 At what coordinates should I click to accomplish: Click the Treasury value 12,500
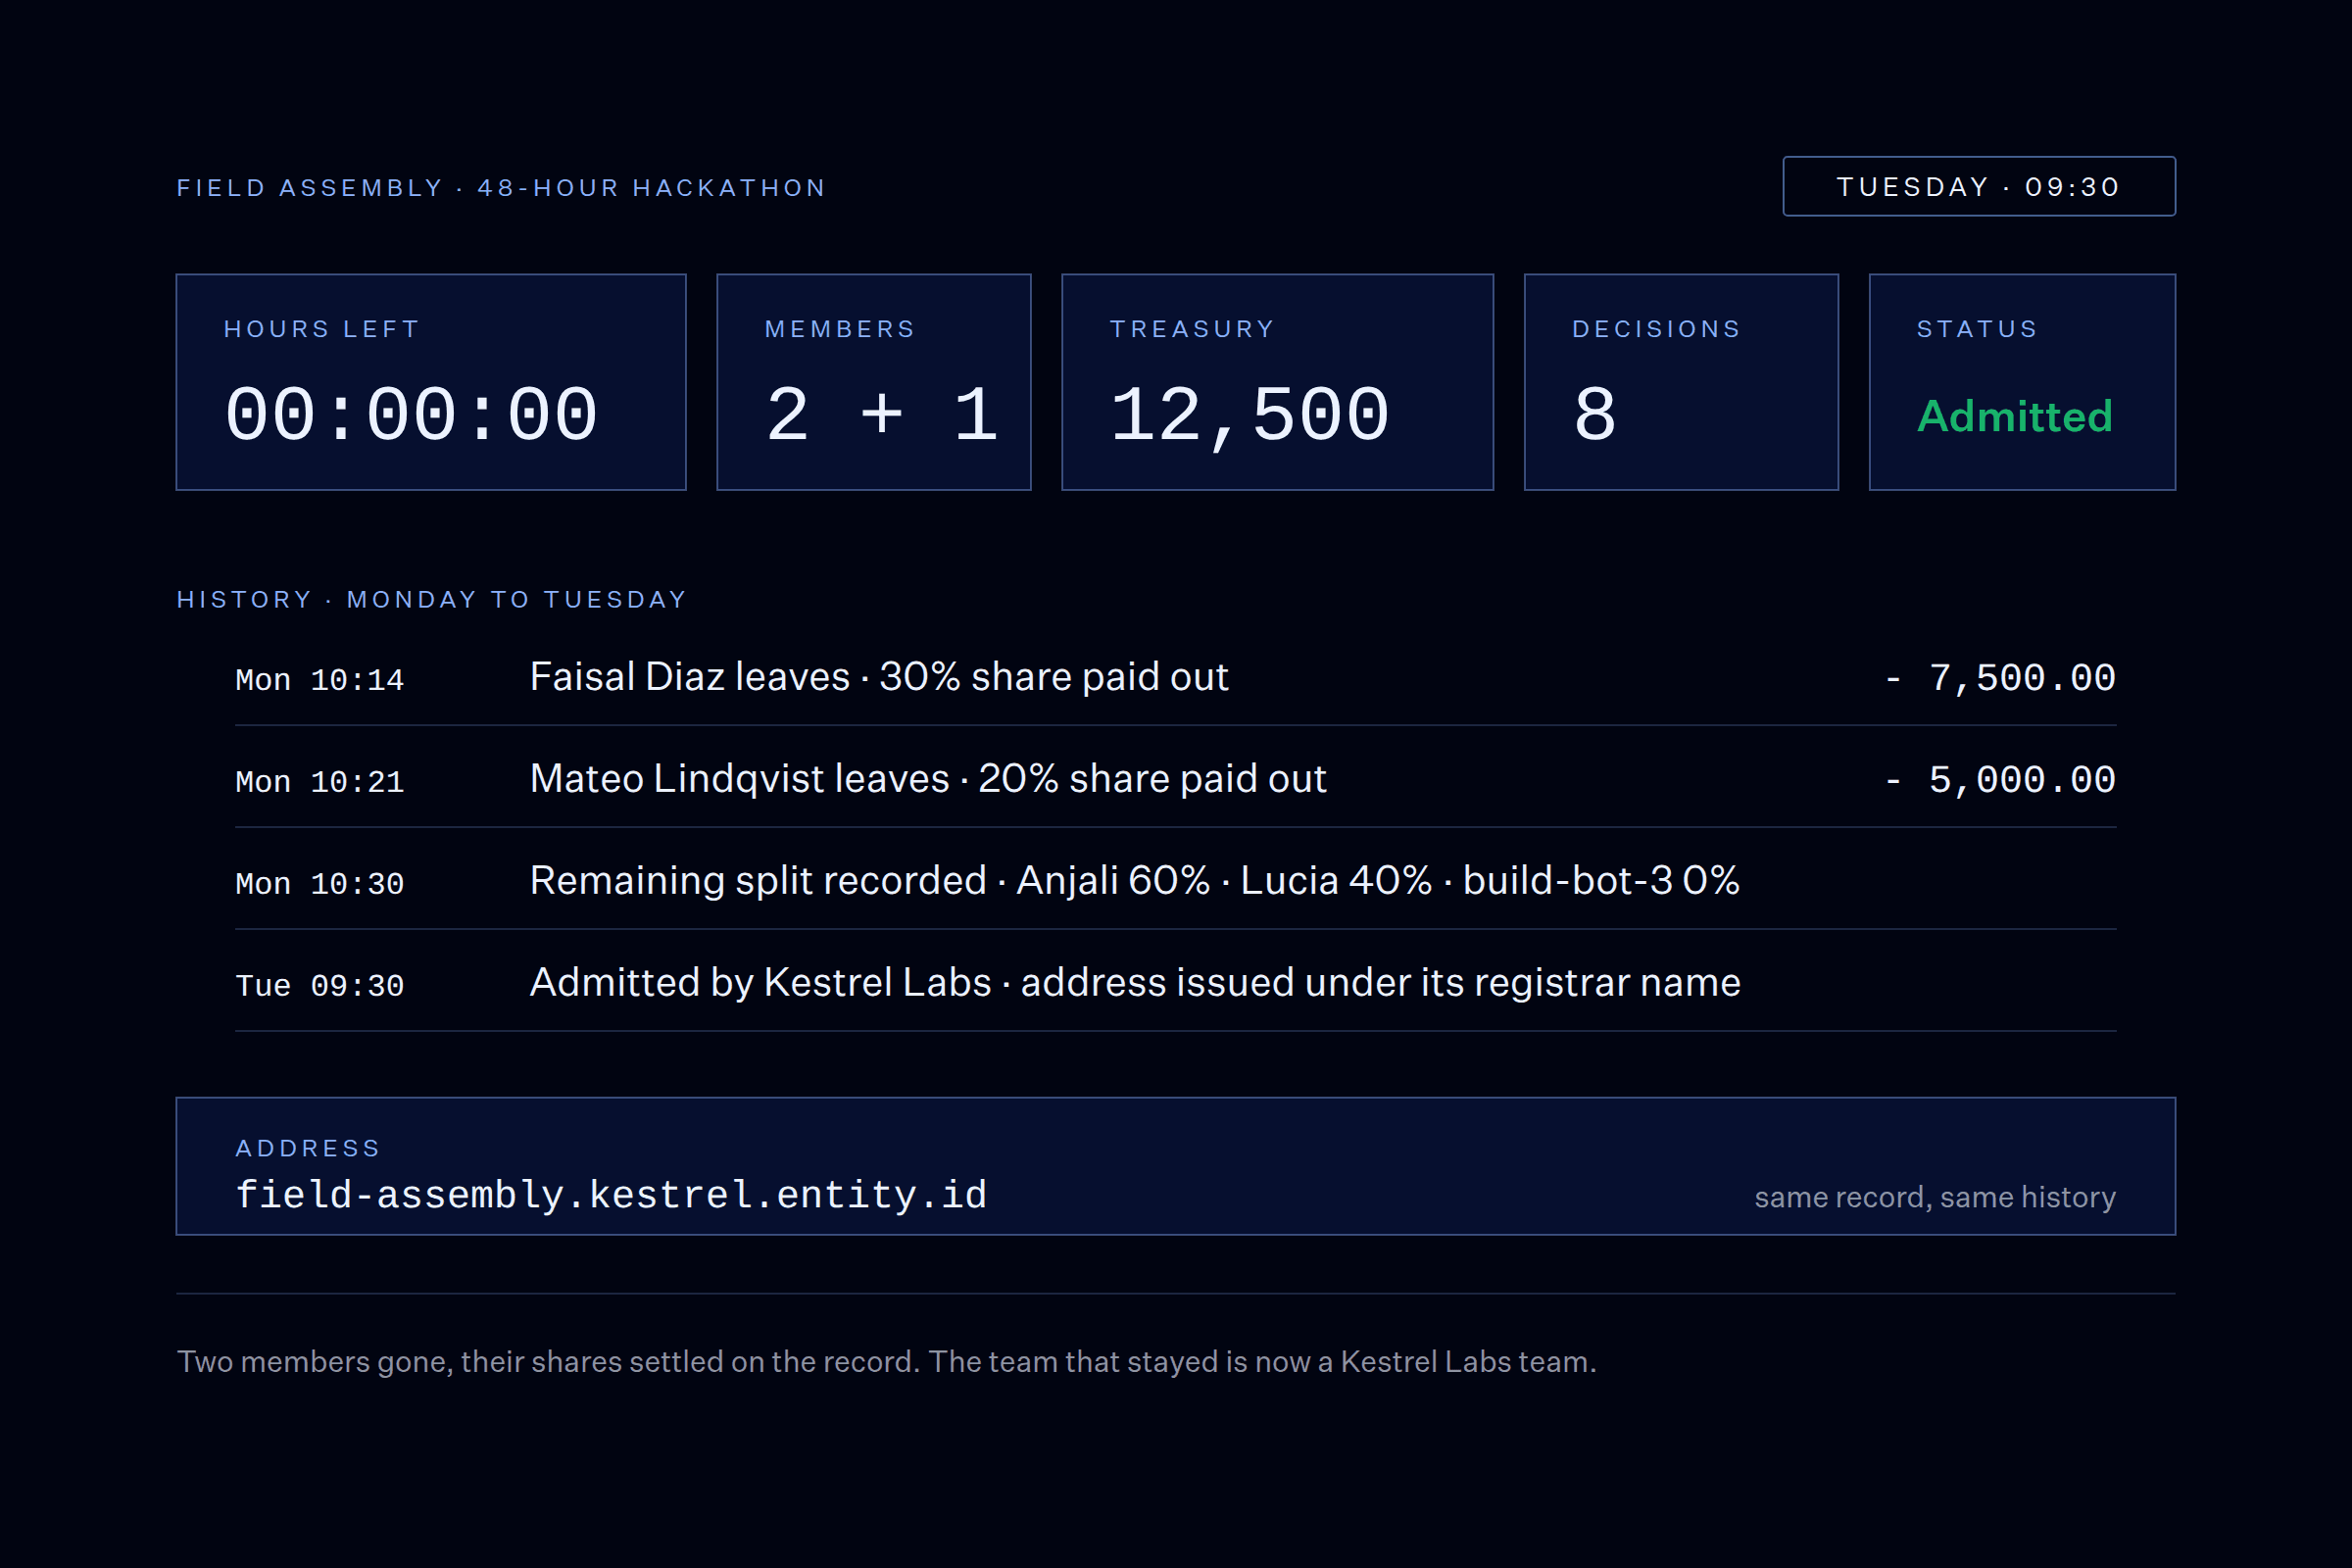coord(1250,416)
